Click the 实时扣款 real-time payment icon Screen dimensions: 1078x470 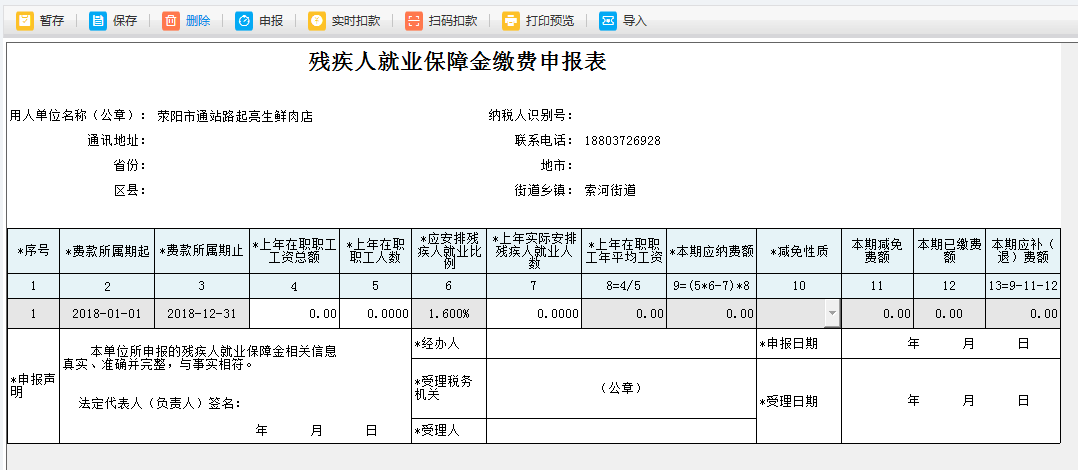pos(317,21)
